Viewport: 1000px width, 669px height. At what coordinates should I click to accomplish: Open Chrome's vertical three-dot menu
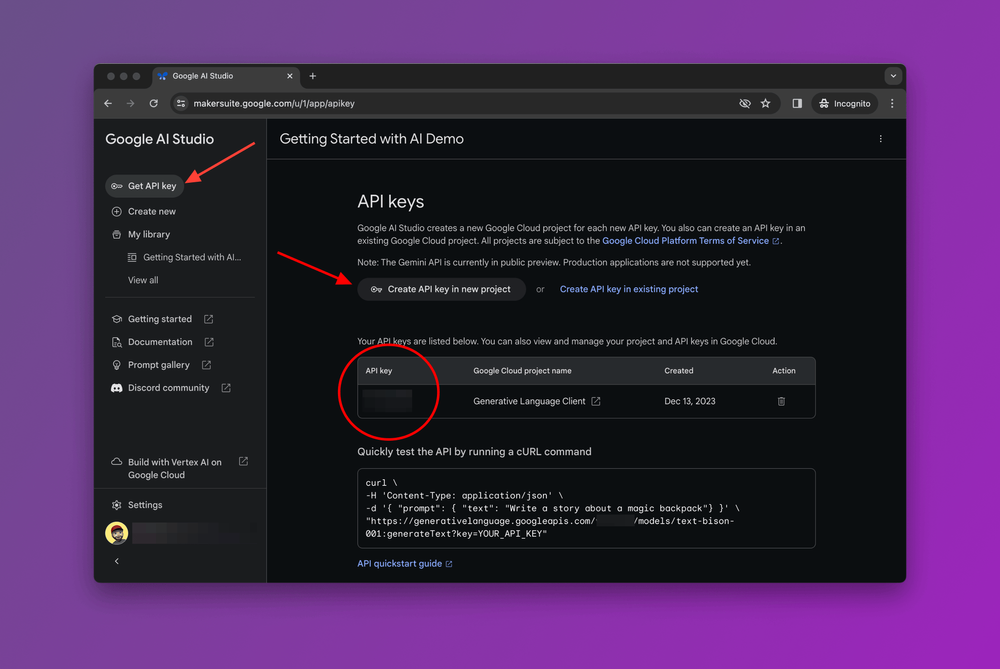click(x=892, y=103)
